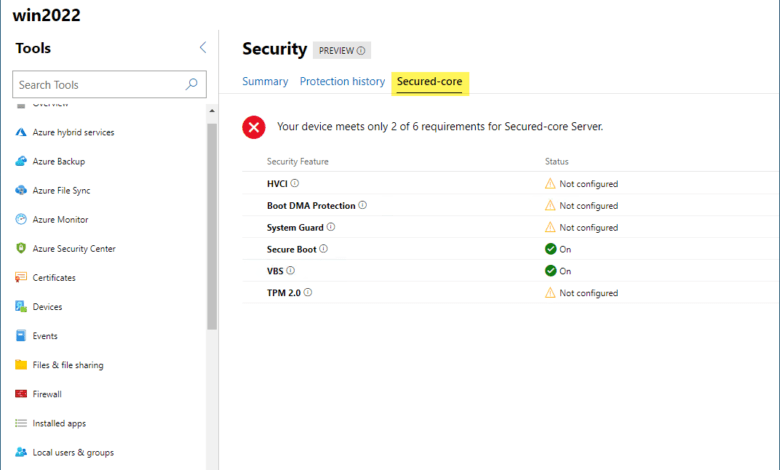This screenshot has width=780, height=470.
Task: Open Events tool label
Action: click(45, 336)
